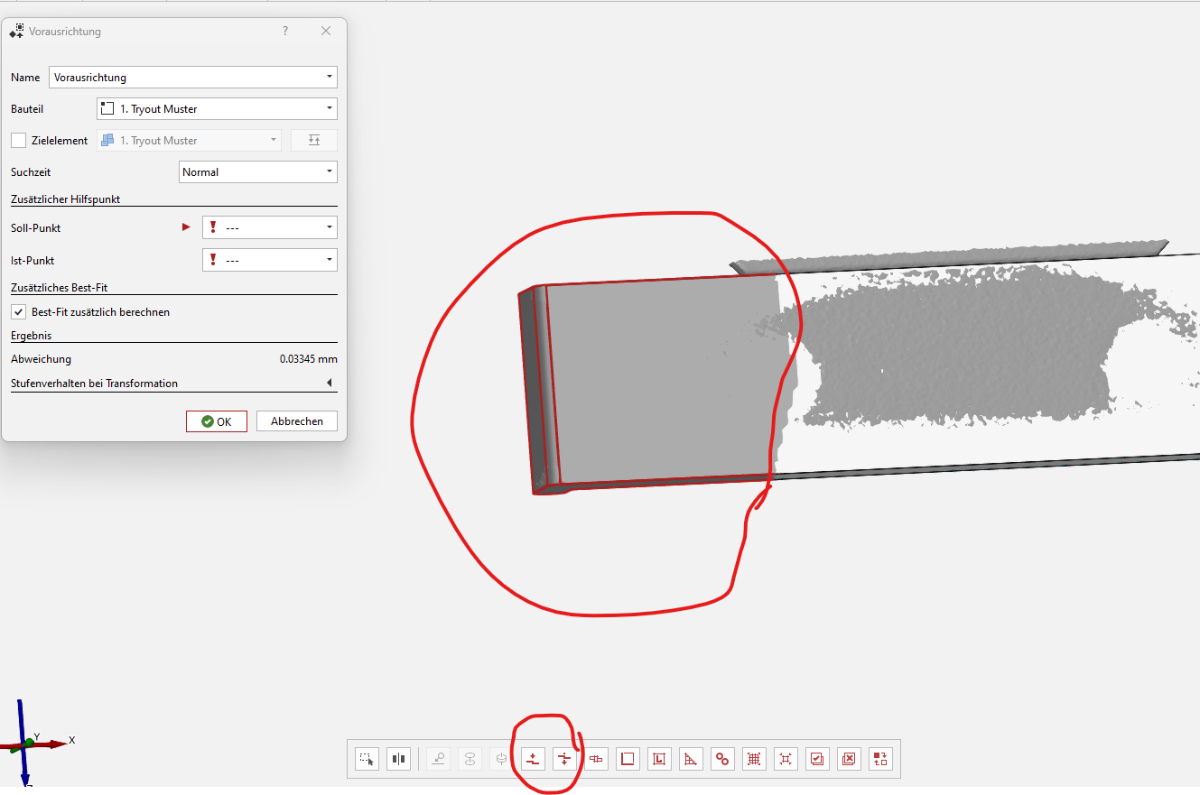Click the Name field Vorausrichtung
This screenshot has width=1200, height=795.
[193, 77]
